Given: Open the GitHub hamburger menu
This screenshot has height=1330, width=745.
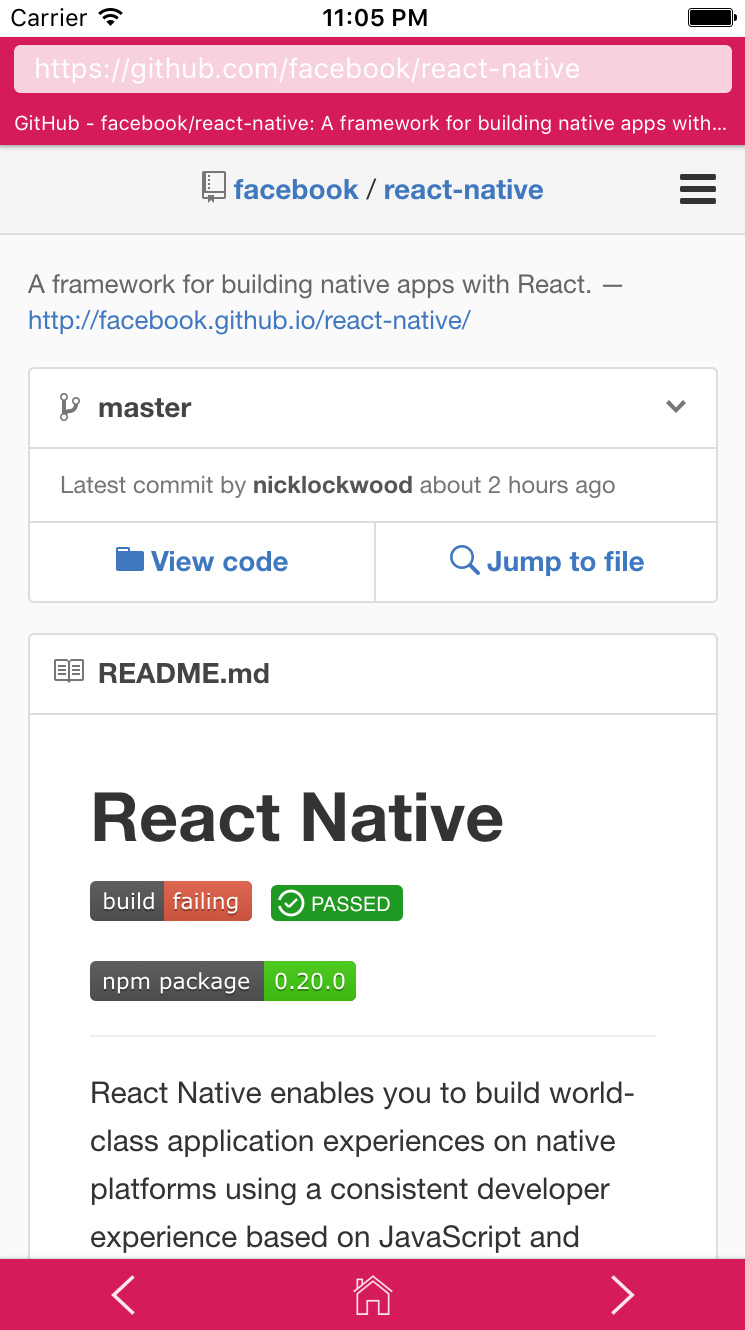Looking at the screenshot, I should (x=698, y=189).
